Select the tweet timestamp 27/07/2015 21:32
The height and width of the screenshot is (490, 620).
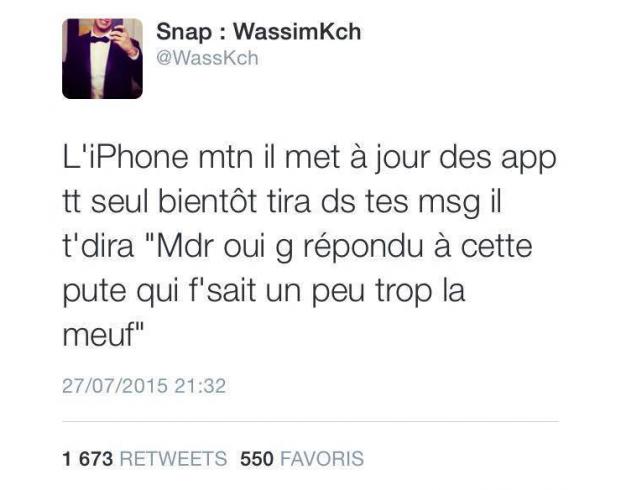click(144, 386)
